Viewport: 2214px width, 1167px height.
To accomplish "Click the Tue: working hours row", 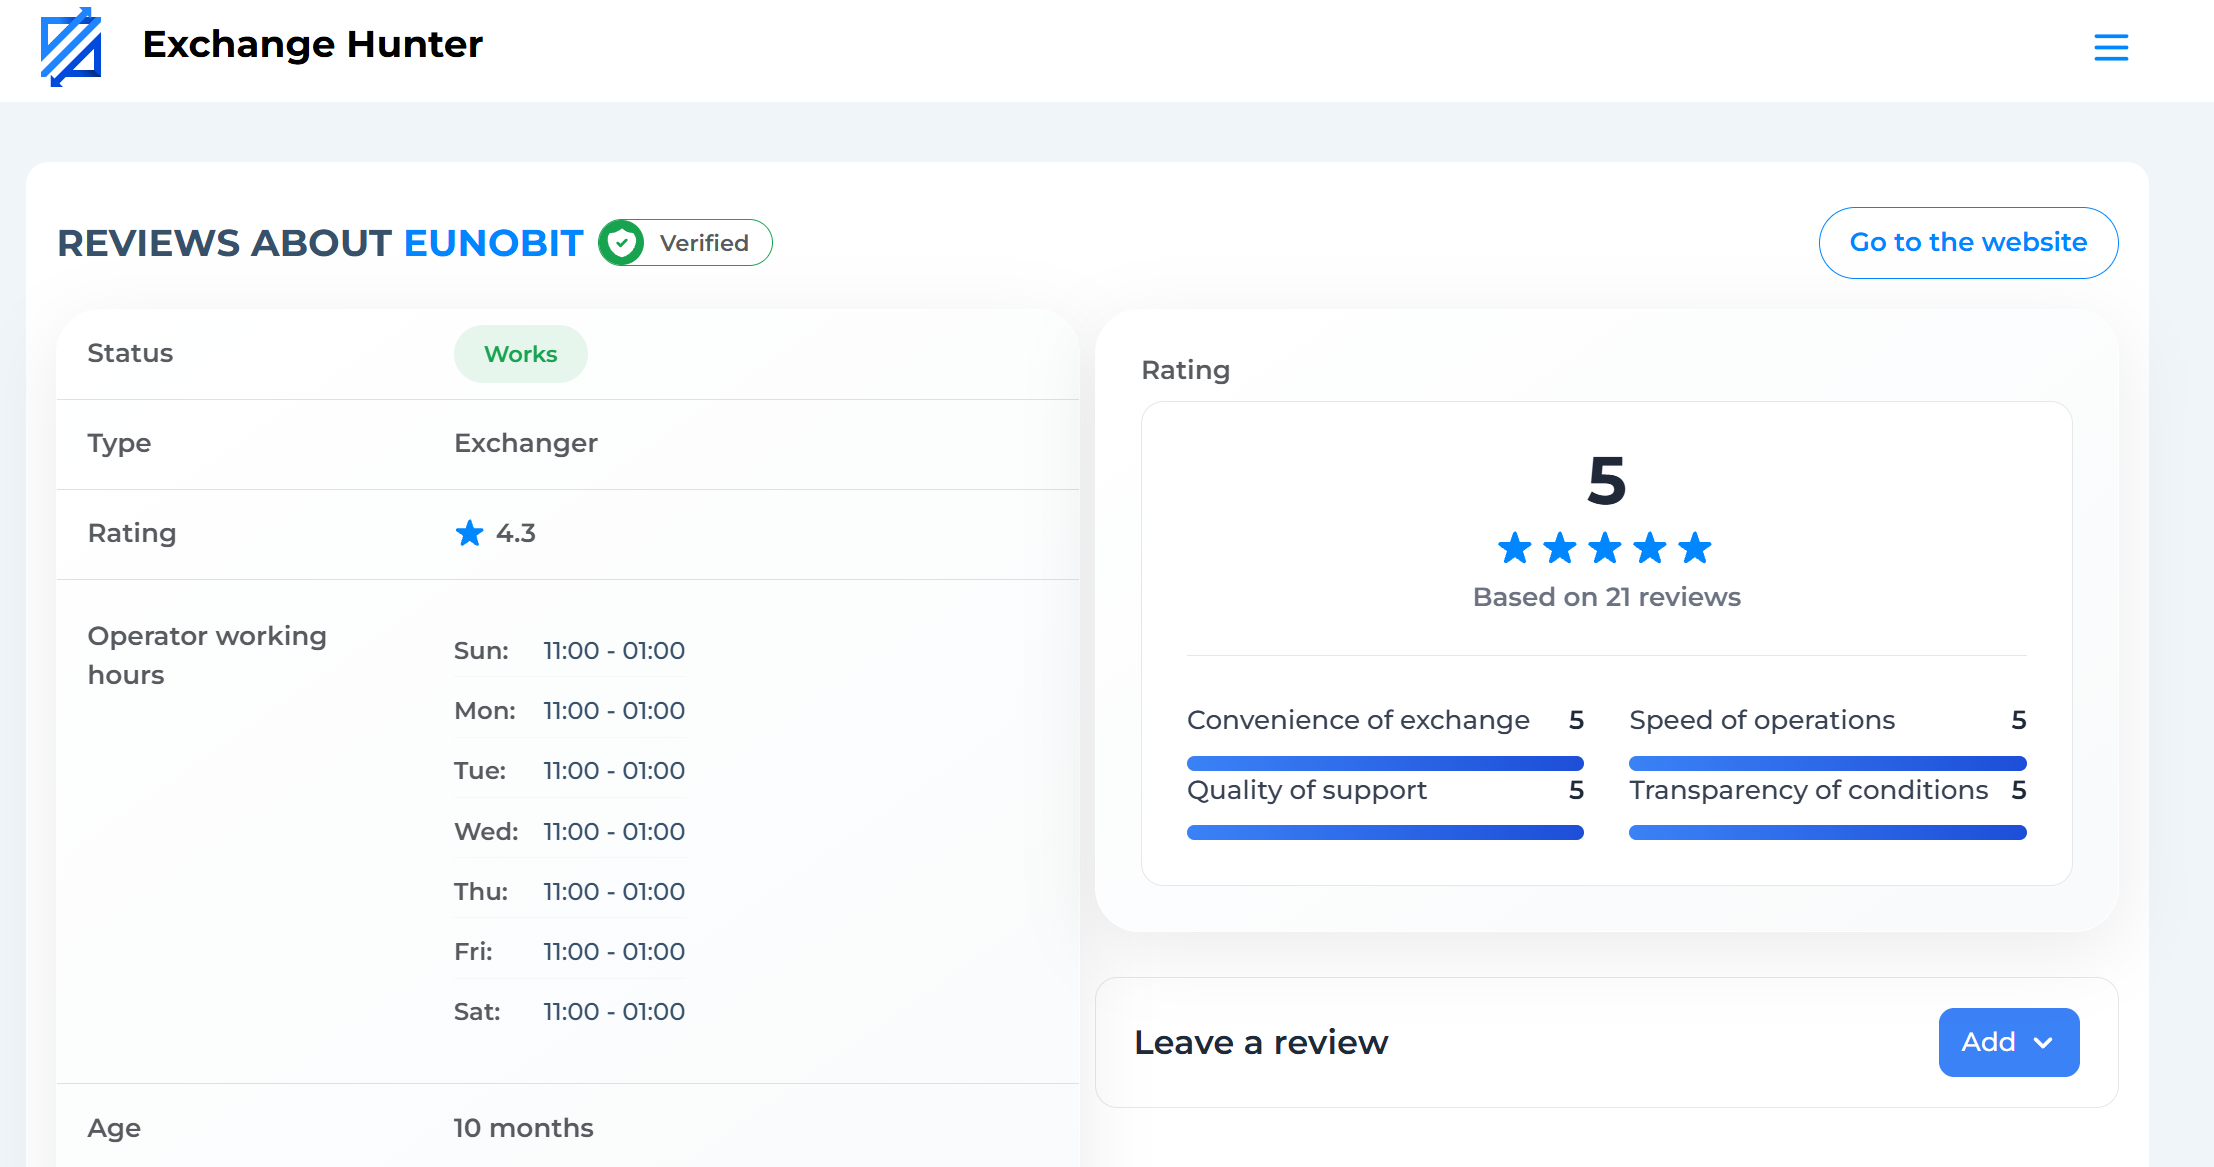I will (570, 771).
